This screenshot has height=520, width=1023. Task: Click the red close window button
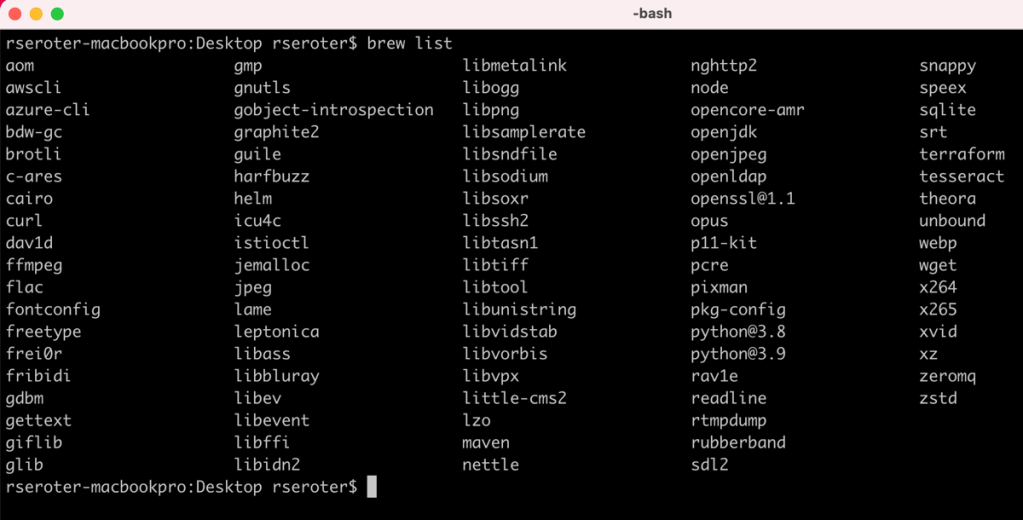(14, 14)
